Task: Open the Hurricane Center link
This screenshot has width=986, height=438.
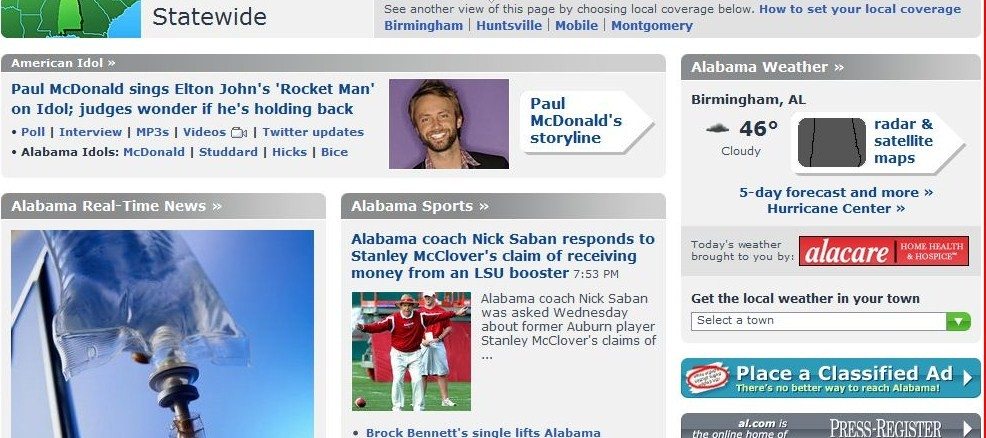Action: (x=836, y=209)
